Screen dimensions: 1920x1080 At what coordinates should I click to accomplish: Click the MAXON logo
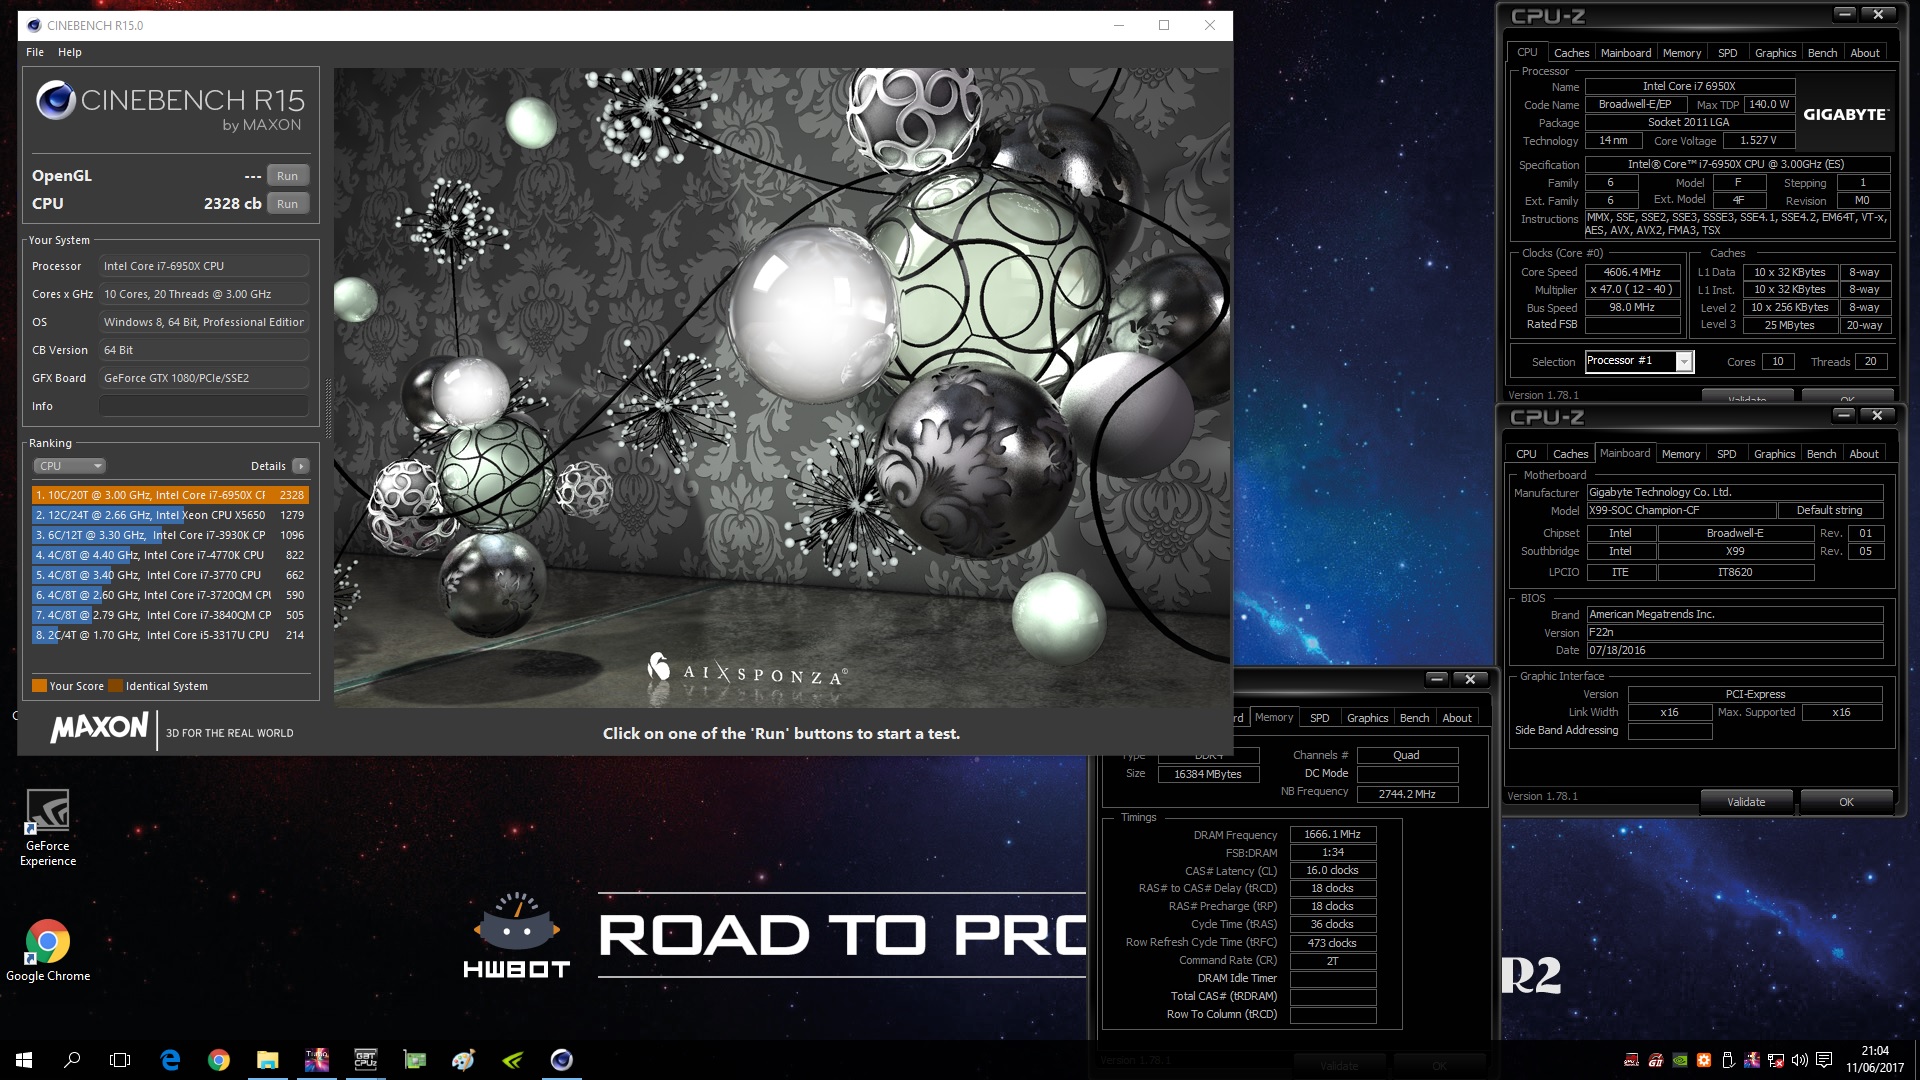pyautogui.click(x=99, y=727)
